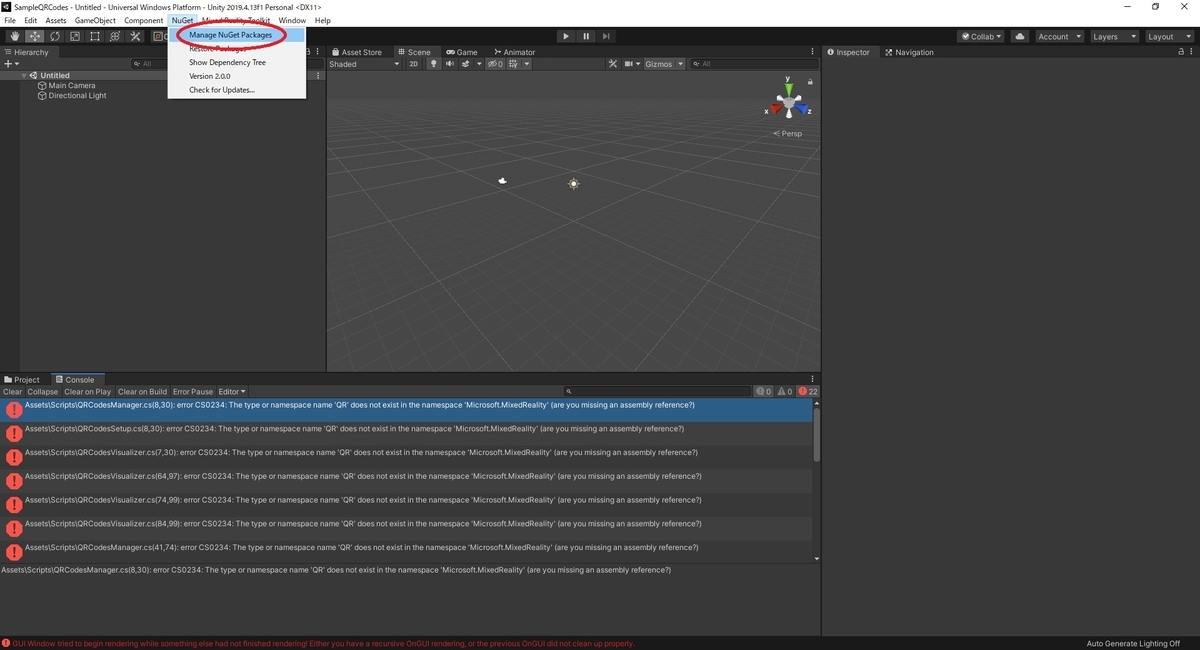Click the Play button

click(x=566, y=36)
